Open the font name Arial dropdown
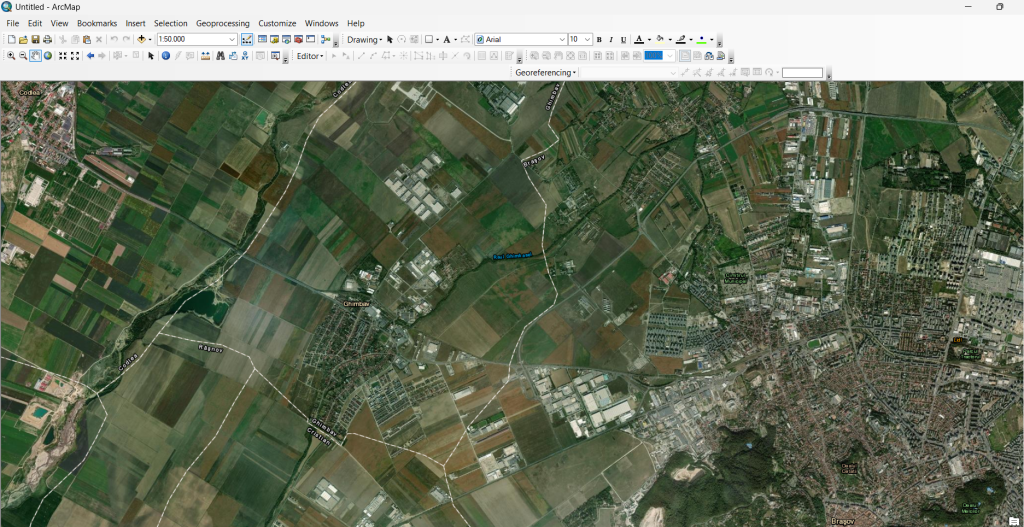The image size is (1024, 527). [x=561, y=39]
